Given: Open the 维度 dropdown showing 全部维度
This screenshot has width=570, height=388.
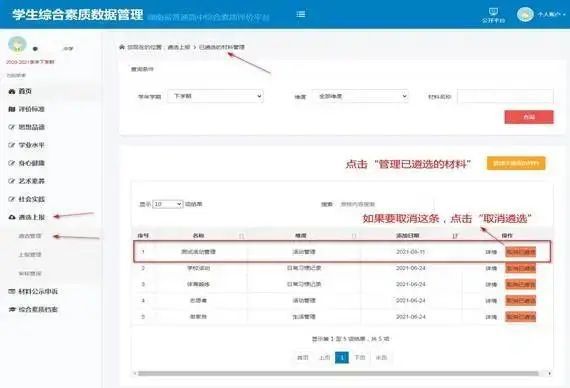Looking at the screenshot, I should coord(360,96).
